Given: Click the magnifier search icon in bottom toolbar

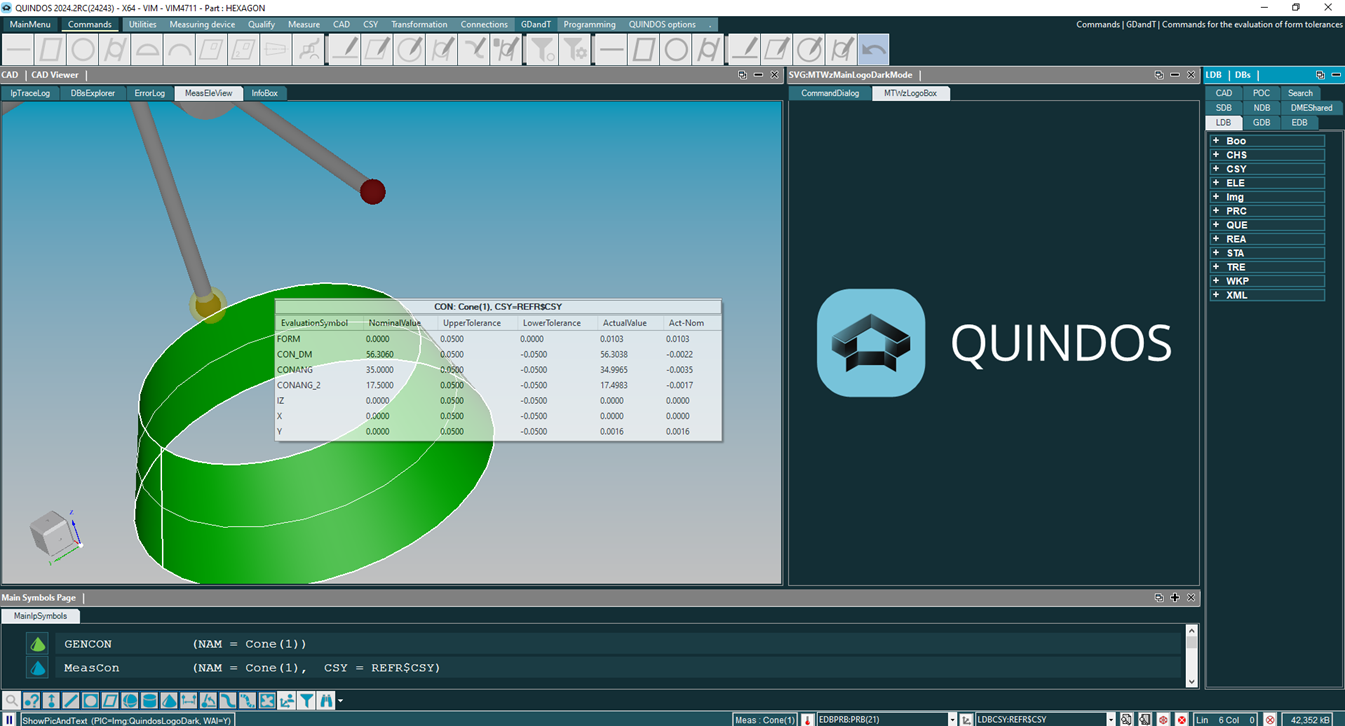Looking at the screenshot, I should click(x=12, y=701).
